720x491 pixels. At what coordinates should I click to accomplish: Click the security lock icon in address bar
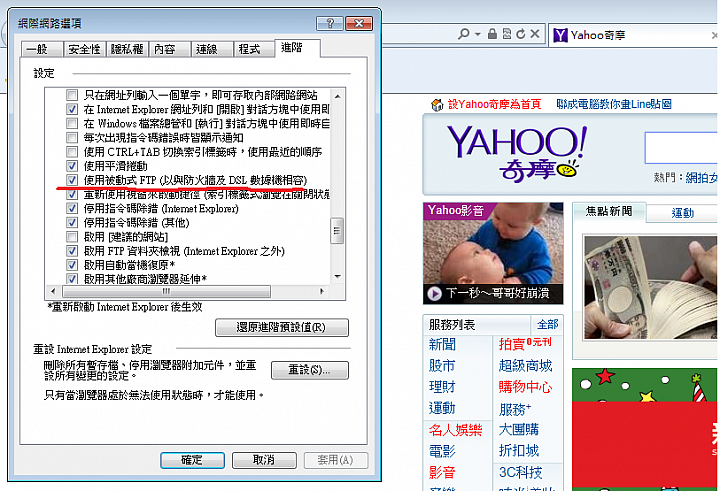[x=492, y=34]
